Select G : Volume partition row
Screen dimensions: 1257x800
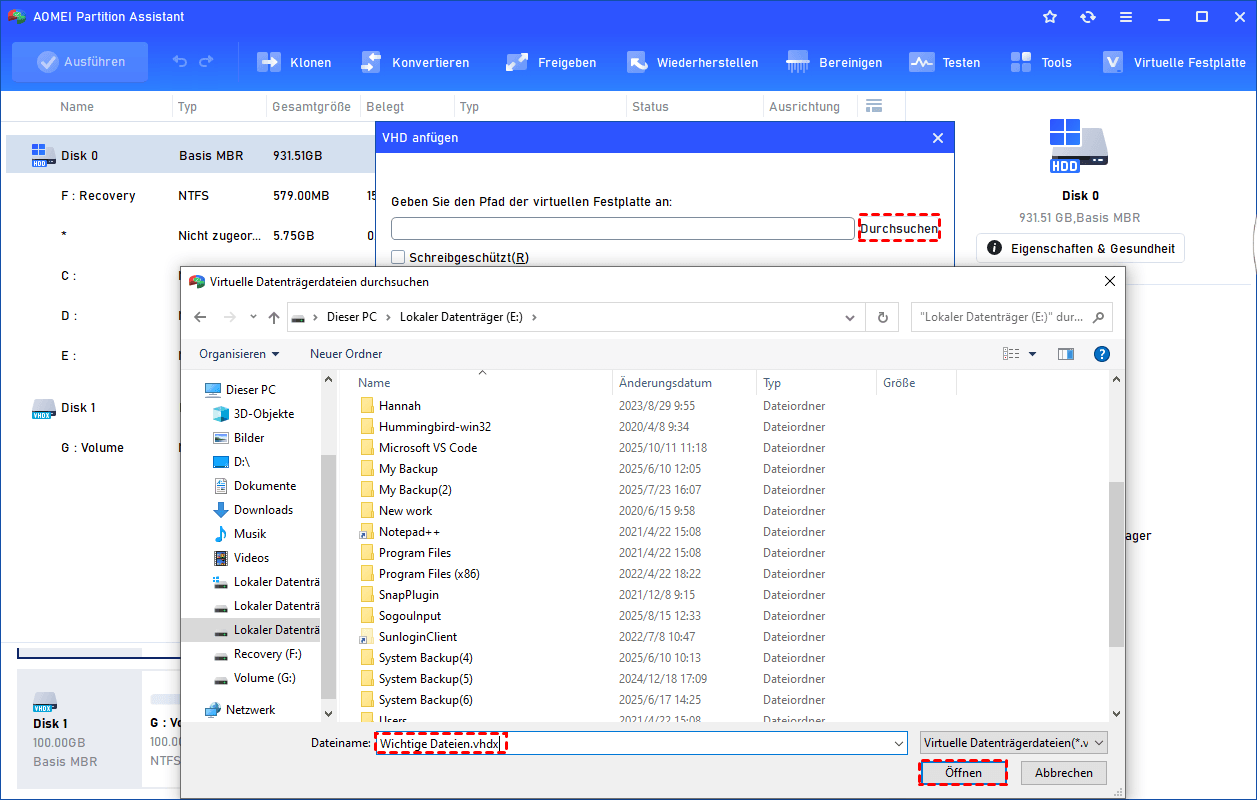(93, 448)
